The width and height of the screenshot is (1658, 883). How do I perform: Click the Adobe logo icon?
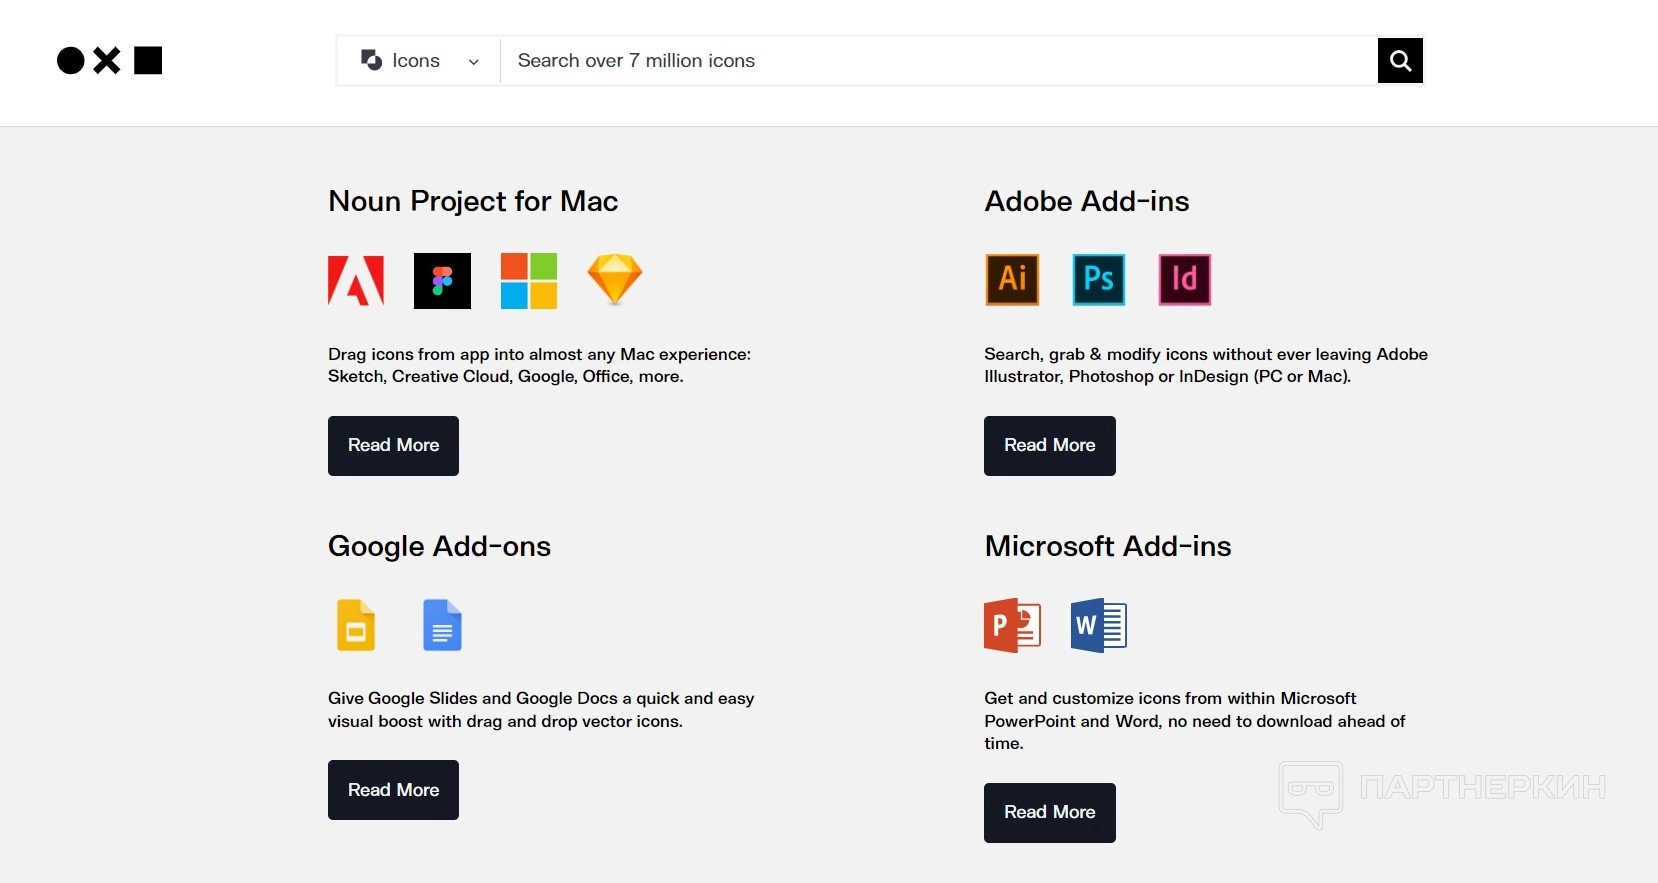356,280
